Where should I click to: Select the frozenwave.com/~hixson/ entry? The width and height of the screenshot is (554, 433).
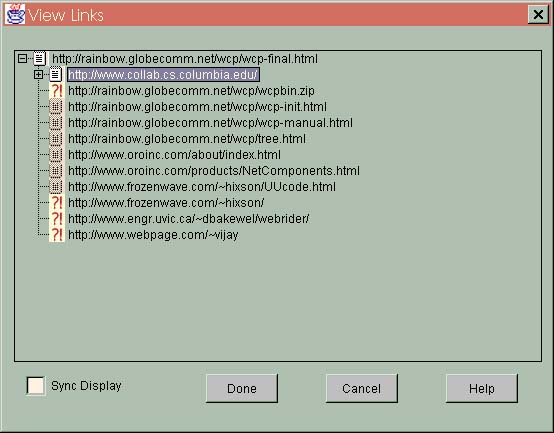166,203
